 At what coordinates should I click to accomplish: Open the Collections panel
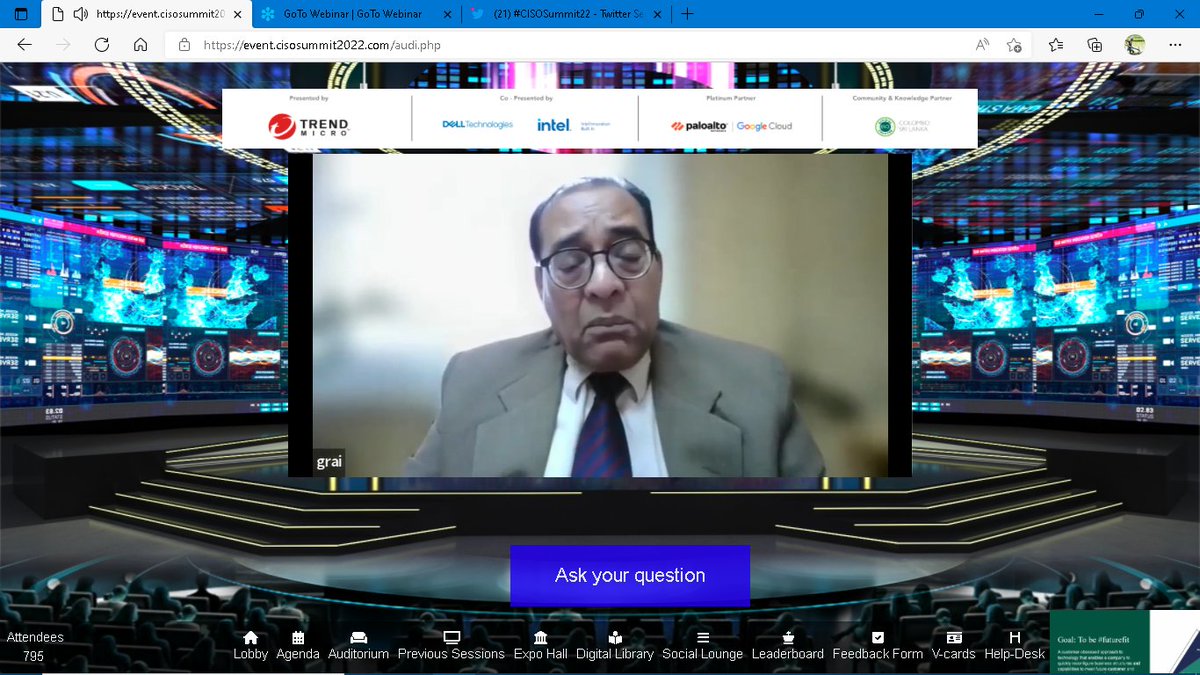[1095, 45]
